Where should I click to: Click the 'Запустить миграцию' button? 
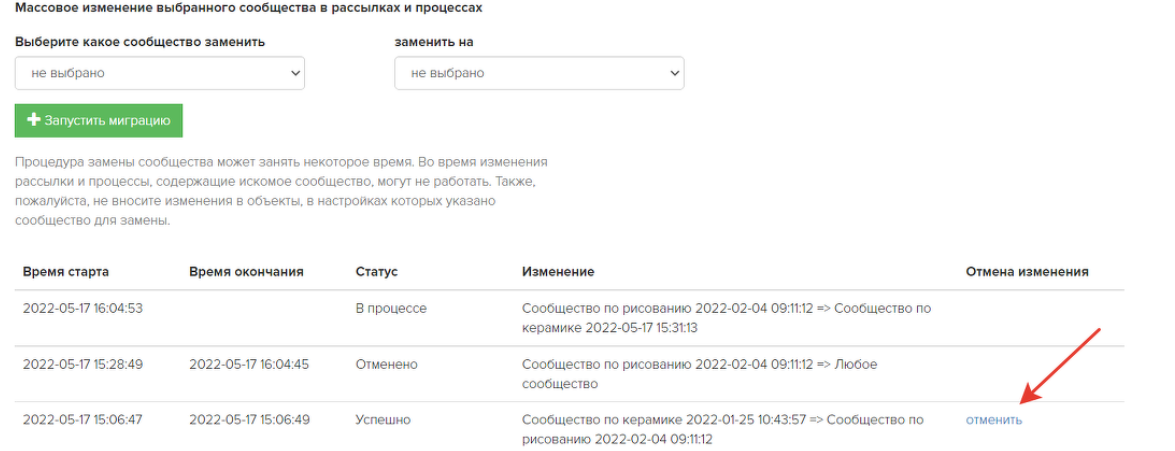[x=99, y=121]
